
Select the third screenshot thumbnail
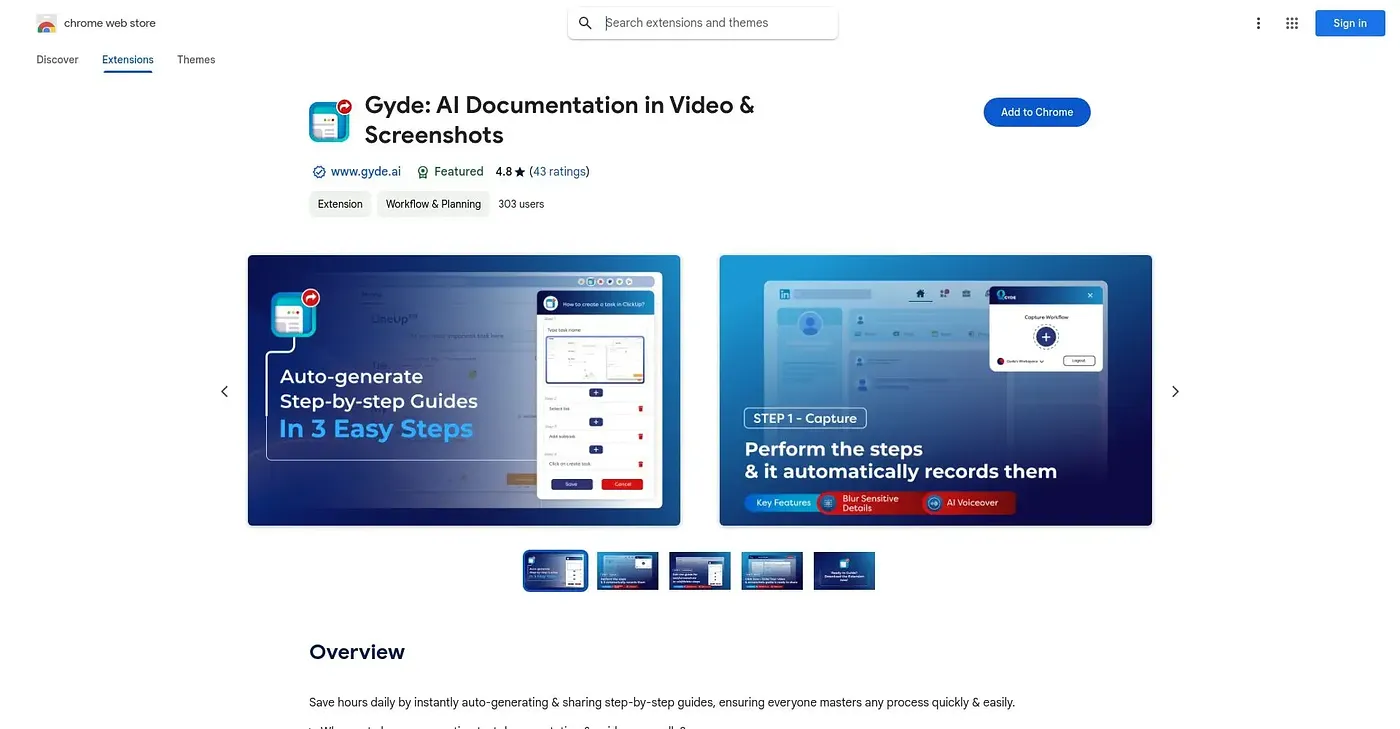[x=700, y=571]
